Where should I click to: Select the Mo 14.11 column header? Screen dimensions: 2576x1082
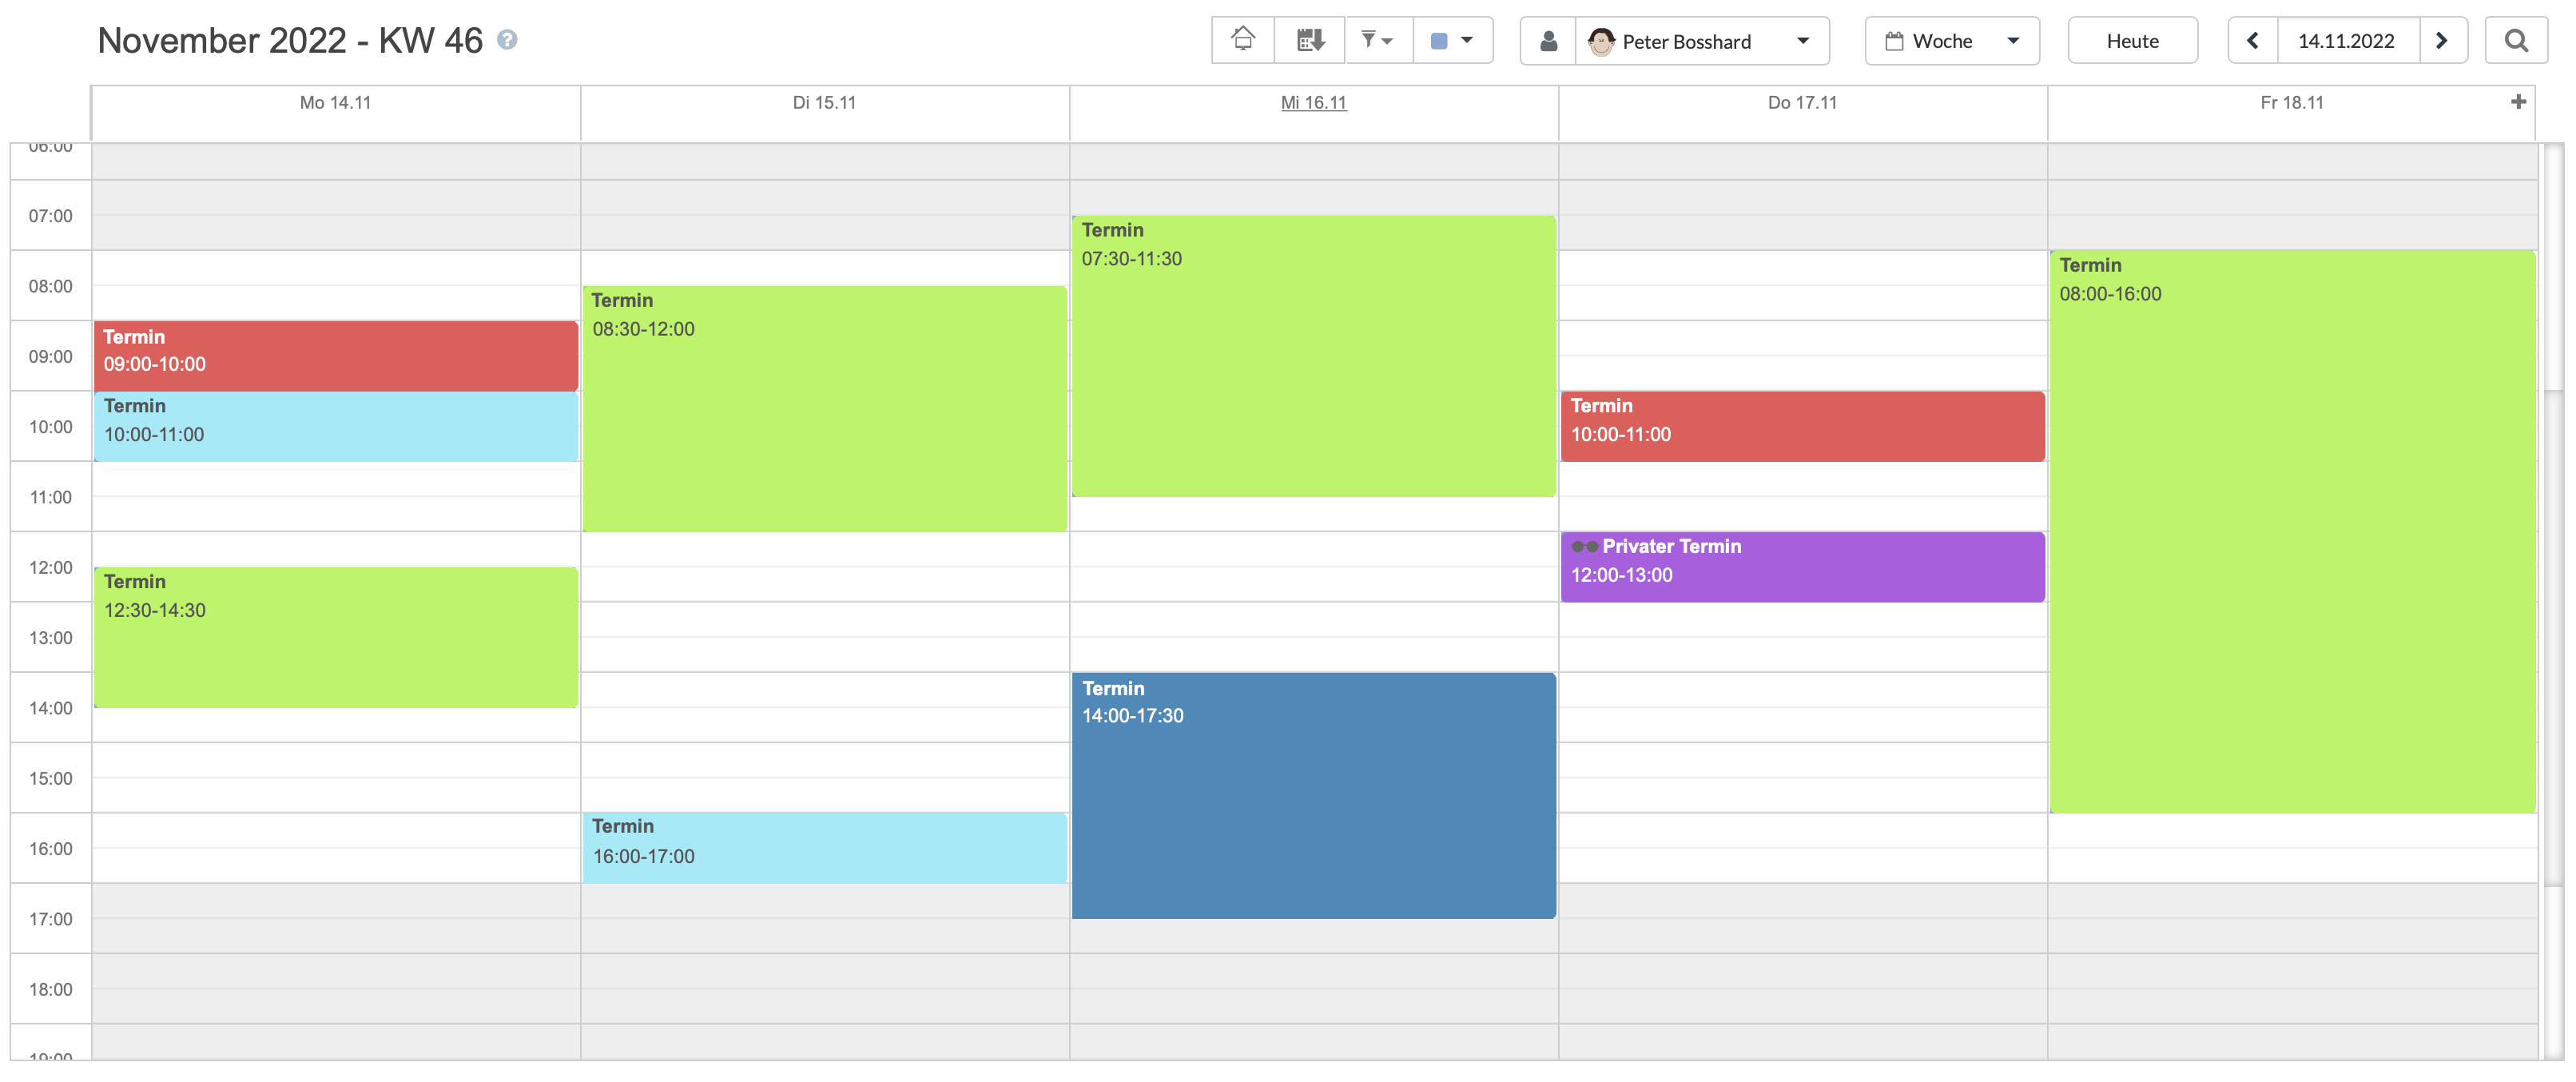click(x=335, y=102)
